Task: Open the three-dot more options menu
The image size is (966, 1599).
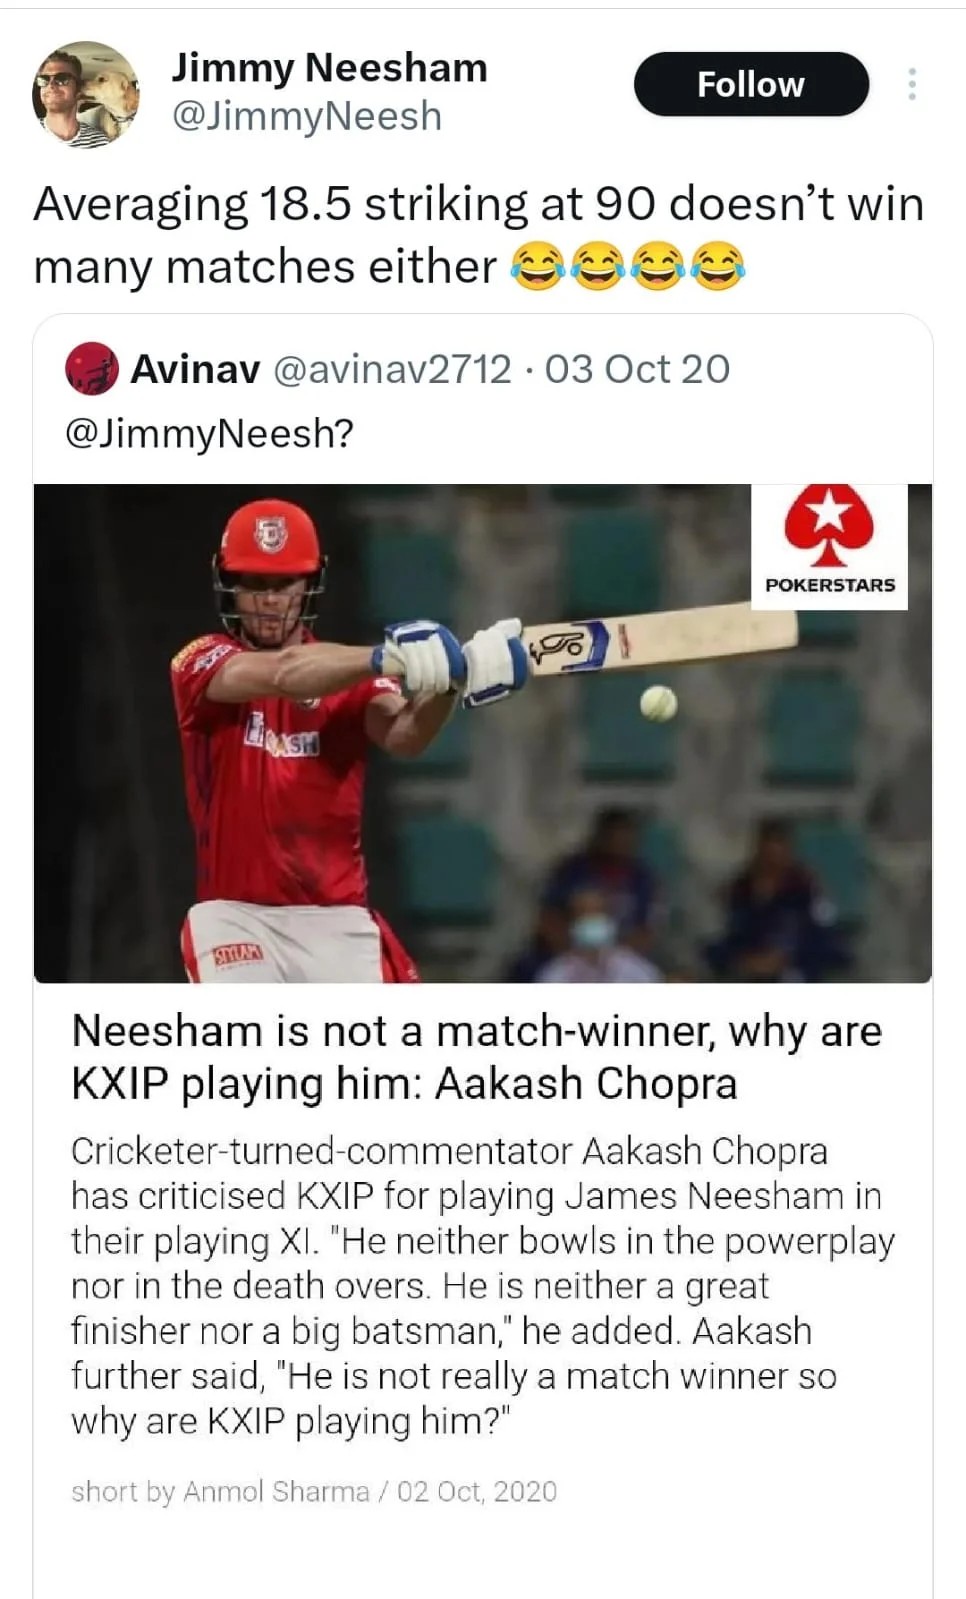Action: point(911,84)
